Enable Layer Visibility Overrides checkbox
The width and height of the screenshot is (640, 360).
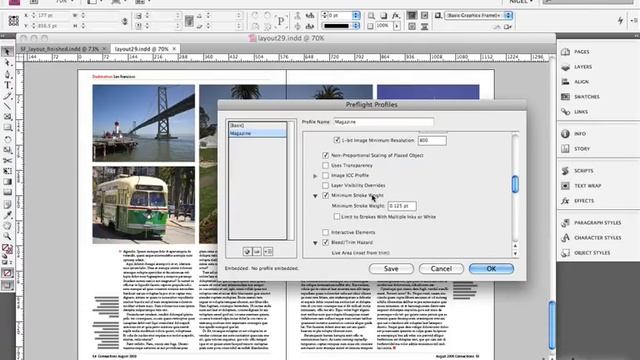pyautogui.click(x=325, y=185)
